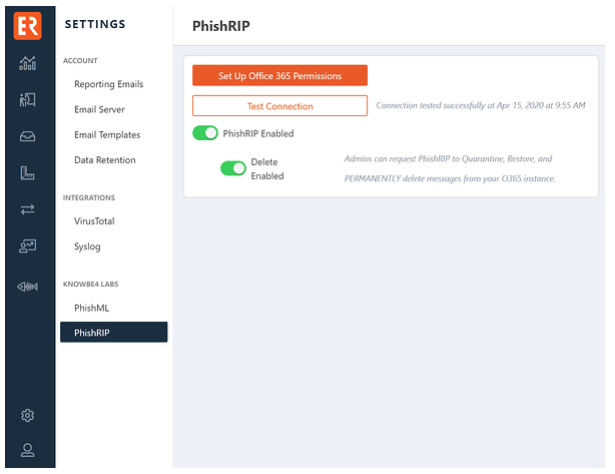Click the PhishER orange ER logo
The image size is (615, 474).
click(27, 25)
